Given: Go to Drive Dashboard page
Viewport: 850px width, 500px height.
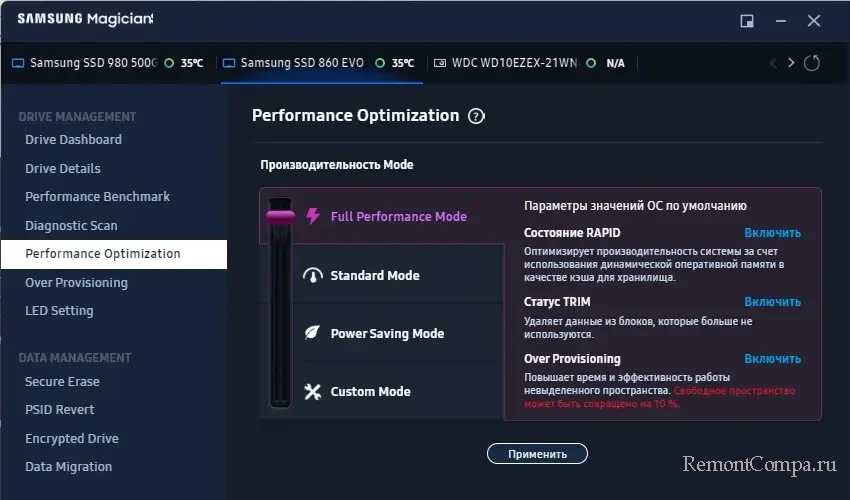Looking at the screenshot, I should [73, 140].
